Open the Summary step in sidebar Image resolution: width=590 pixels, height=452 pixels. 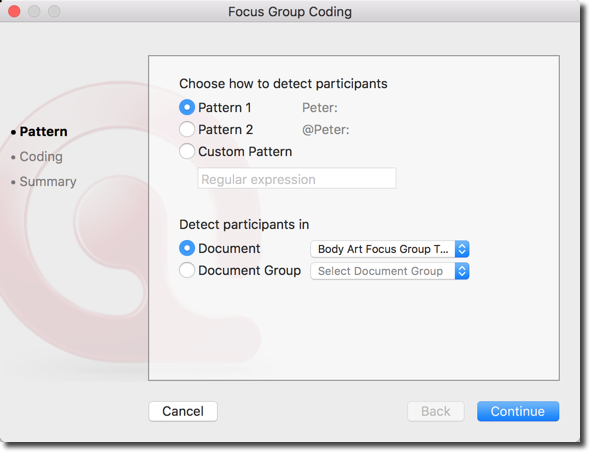tap(48, 181)
